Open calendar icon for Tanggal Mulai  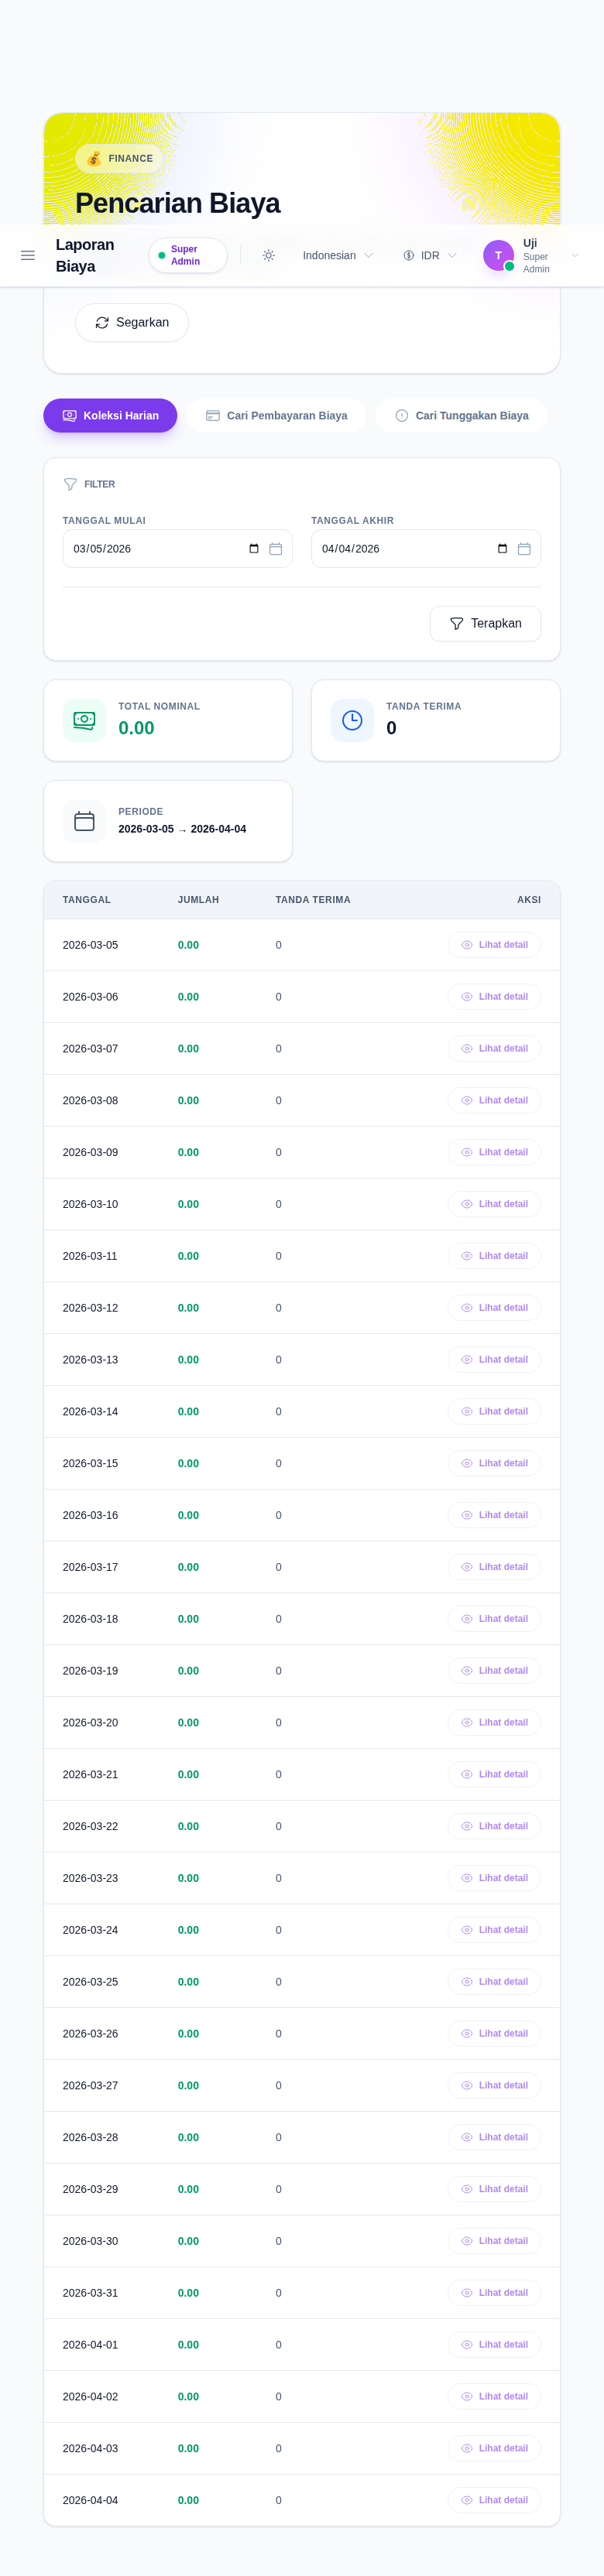point(276,549)
